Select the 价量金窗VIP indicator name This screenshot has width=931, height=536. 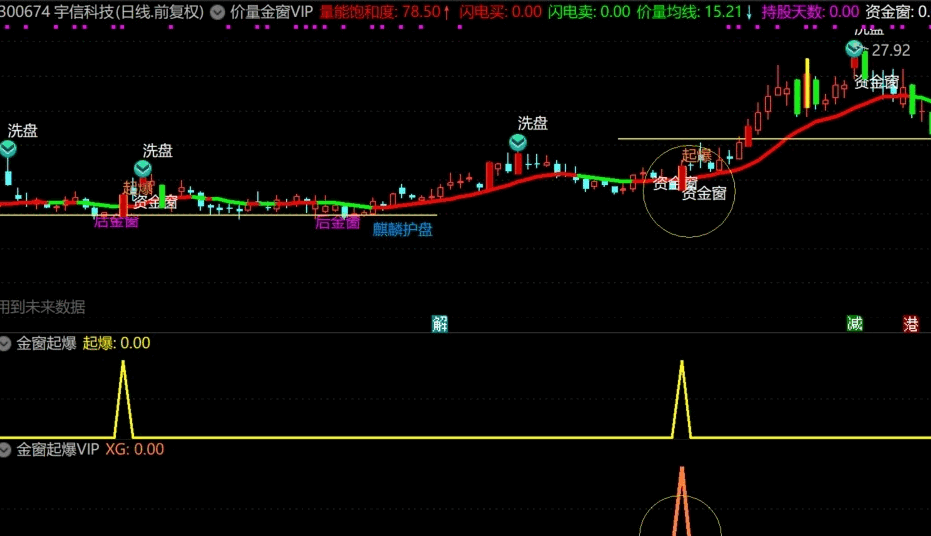271,12
